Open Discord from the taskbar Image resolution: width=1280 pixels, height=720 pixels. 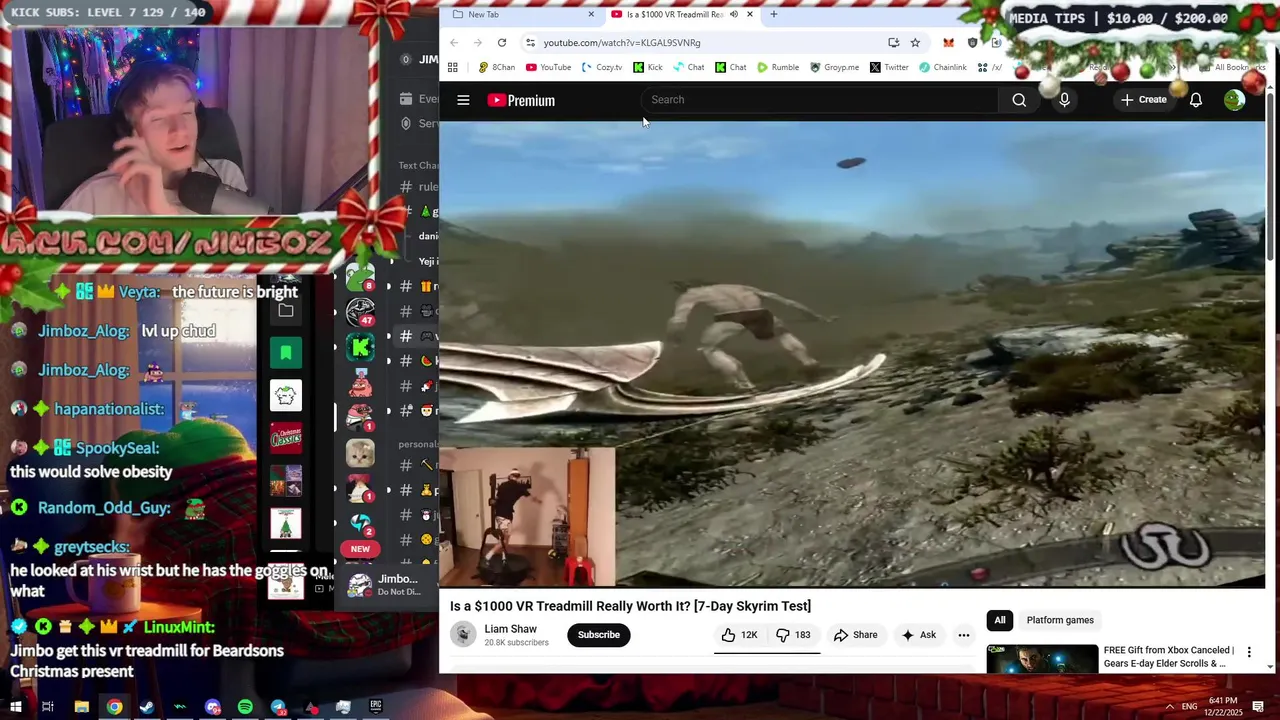212,707
